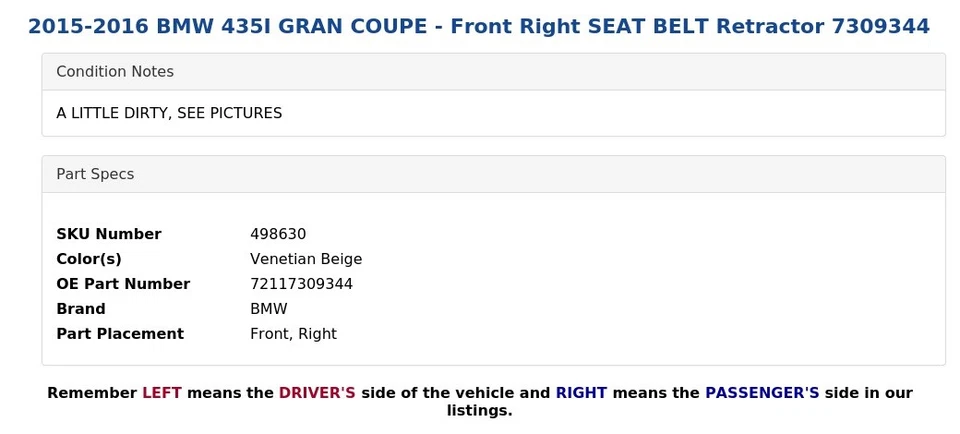The image size is (960, 434).
Task: Click the BMW 435I Gran Coupe listing title
Action: click(479, 27)
